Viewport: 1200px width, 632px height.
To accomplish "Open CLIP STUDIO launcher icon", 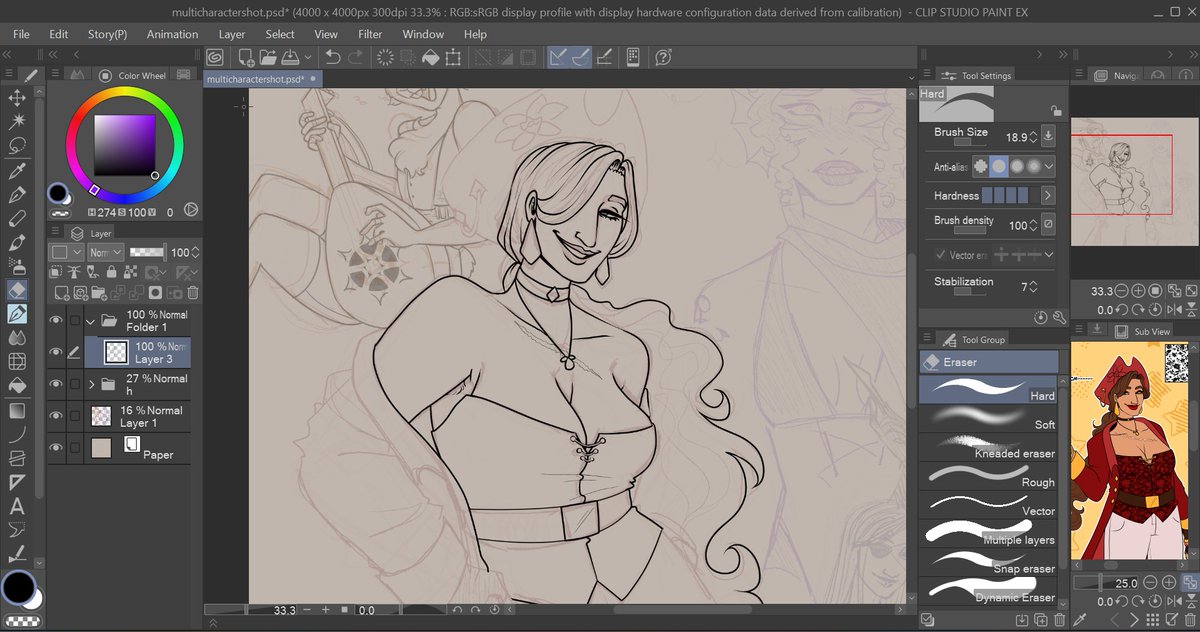I will (214, 58).
